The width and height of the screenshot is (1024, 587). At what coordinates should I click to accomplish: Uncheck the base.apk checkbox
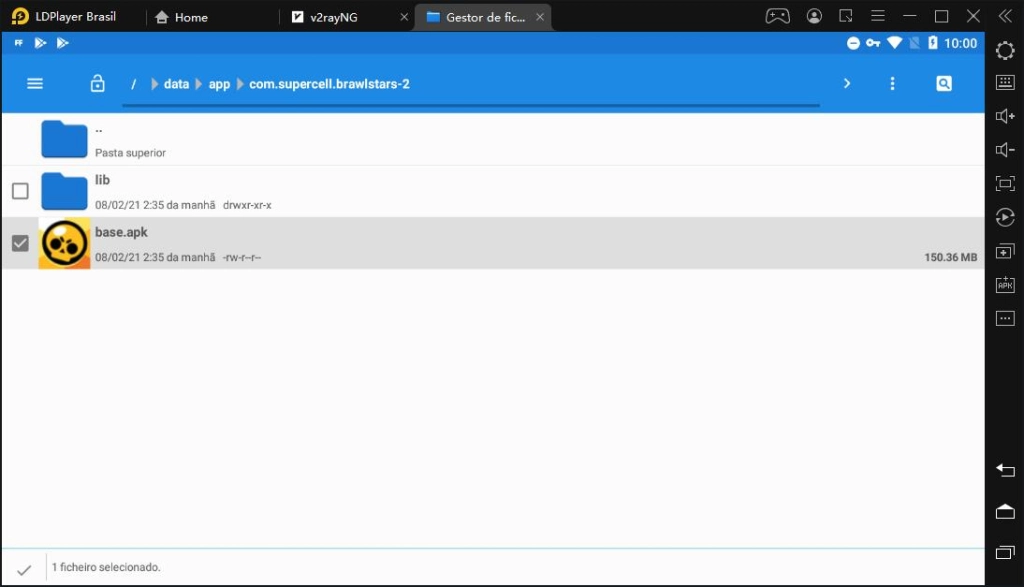point(20,243)
